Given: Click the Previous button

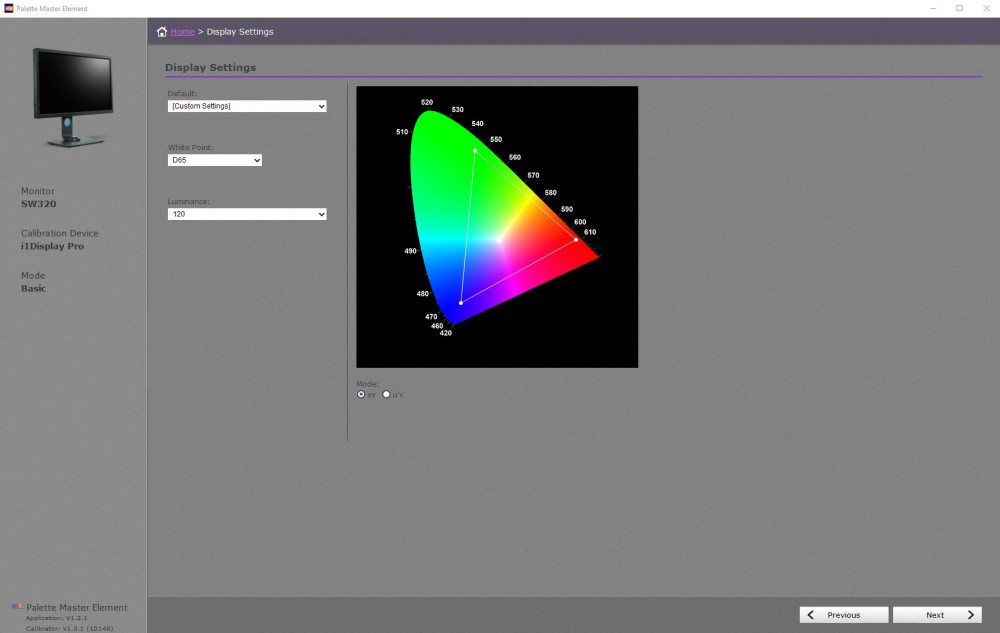Looking at the screenshot, I should [x=844, y=615].
